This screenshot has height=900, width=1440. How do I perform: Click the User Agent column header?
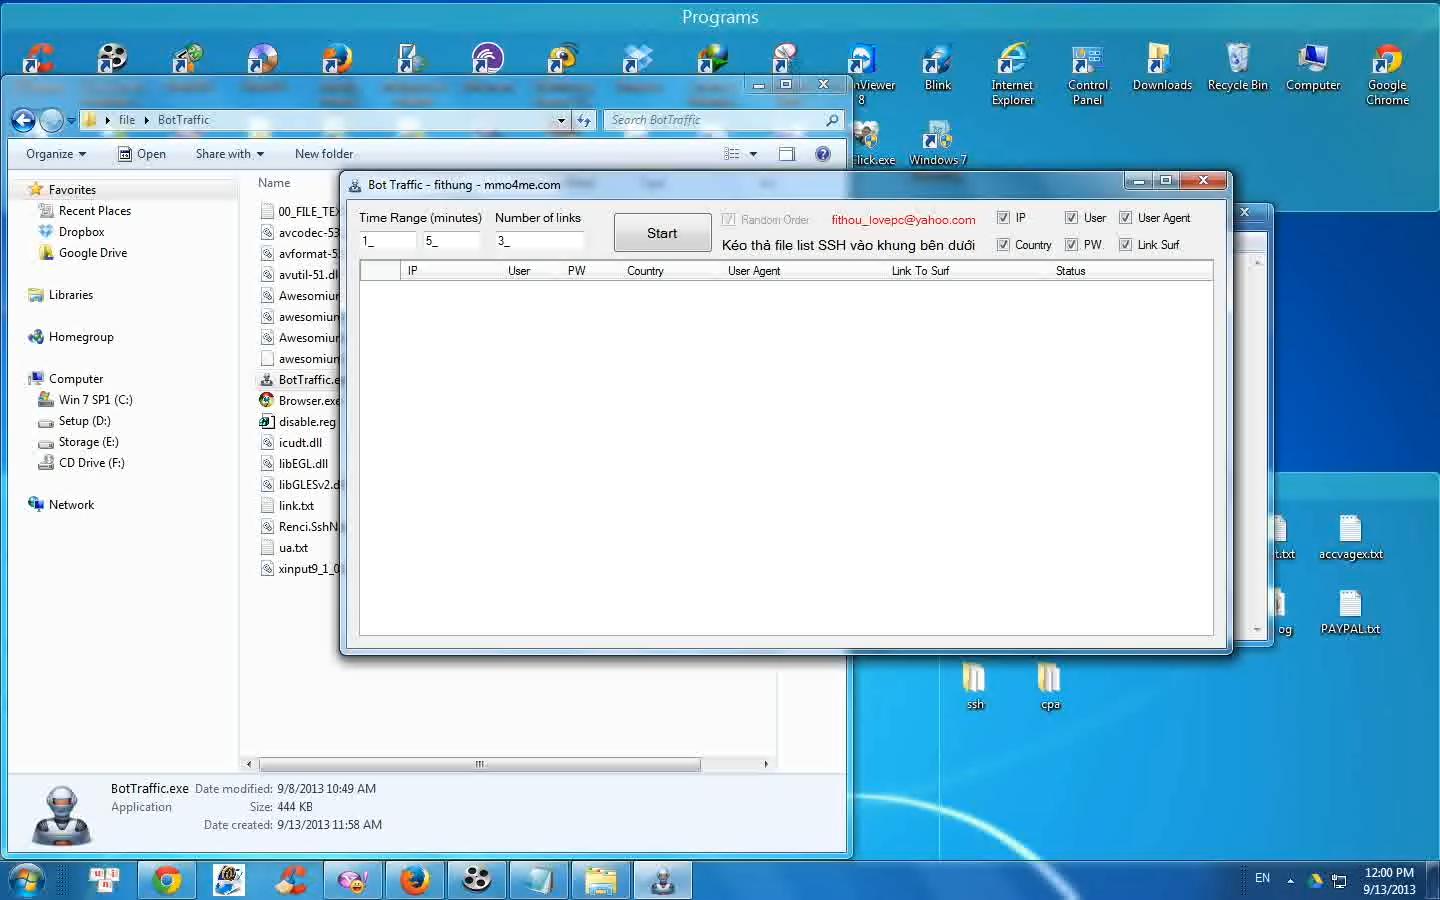tap(754, 270)
